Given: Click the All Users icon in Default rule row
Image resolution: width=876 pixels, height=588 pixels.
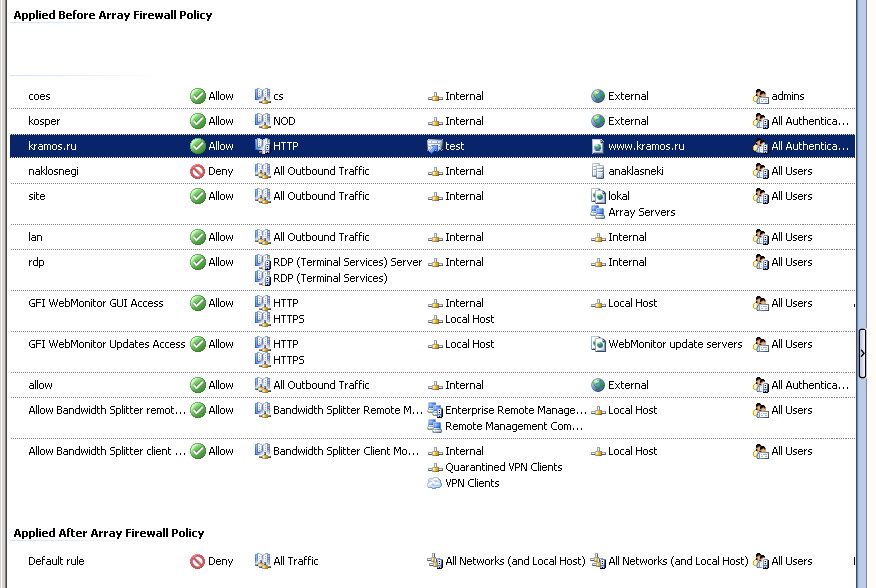Looking at the screenshot, I should [x=760, y=561].
